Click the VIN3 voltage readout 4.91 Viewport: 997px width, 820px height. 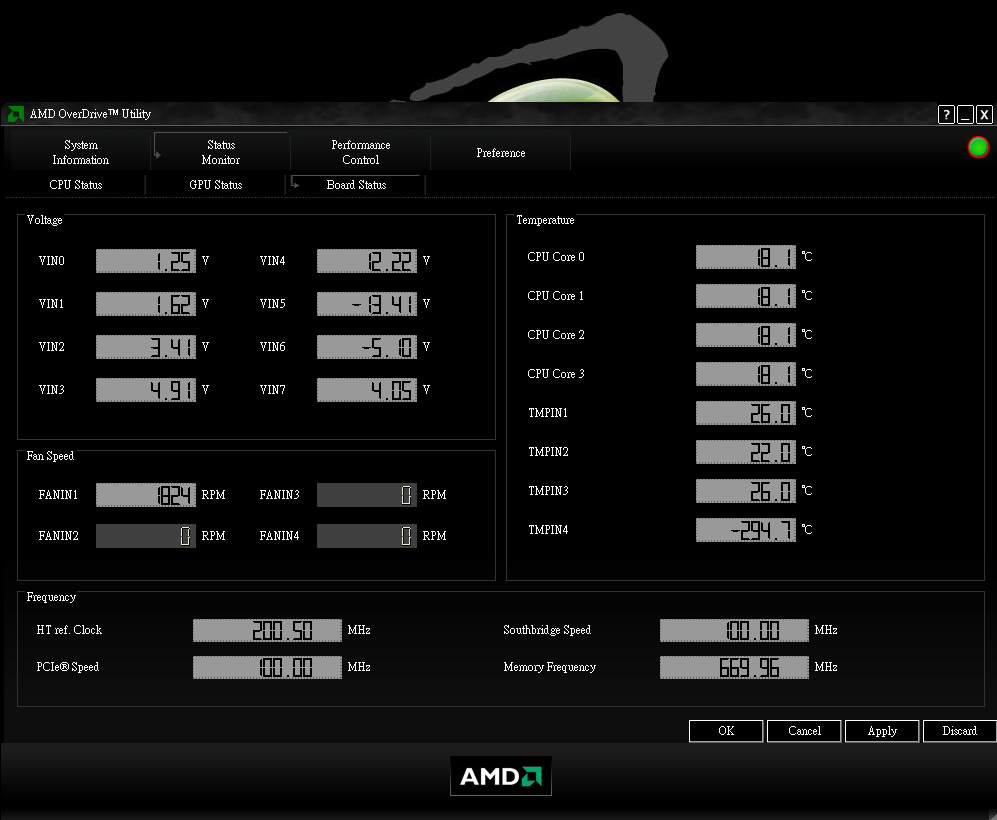[x=146, y=390]
